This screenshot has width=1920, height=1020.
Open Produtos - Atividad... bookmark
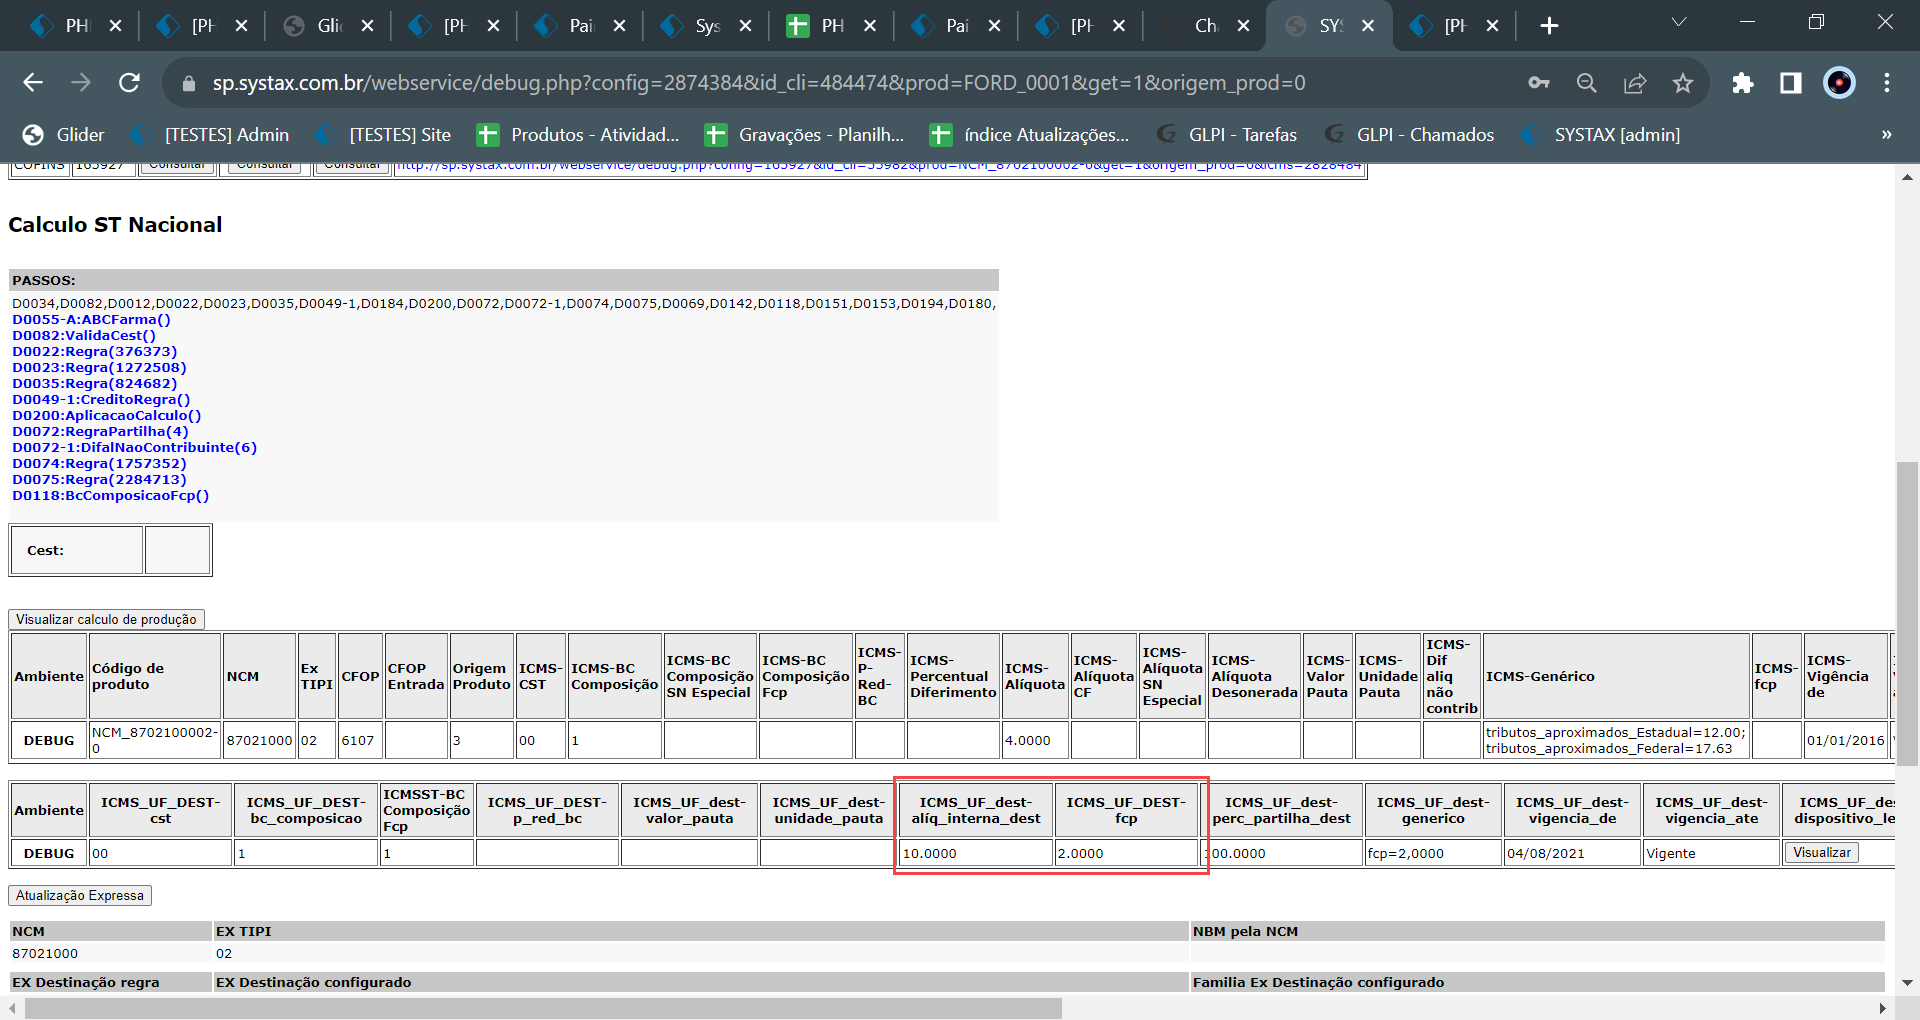click(578, 135)
